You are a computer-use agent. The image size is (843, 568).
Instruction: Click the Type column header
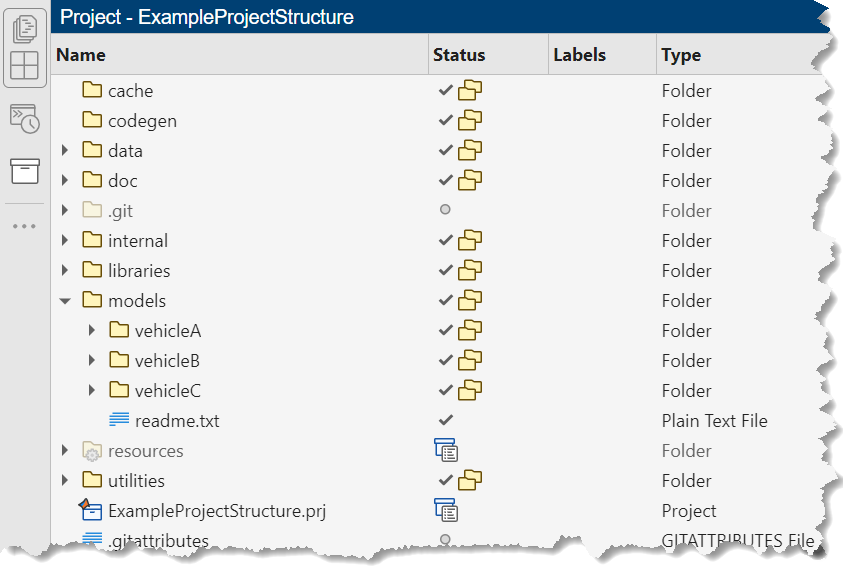pyautogui.click(x=681, y=56)
